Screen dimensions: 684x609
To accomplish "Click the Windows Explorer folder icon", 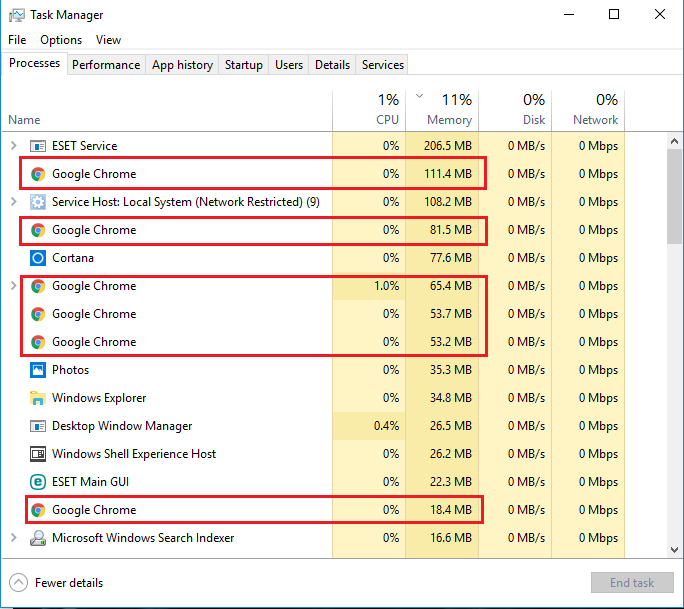I will tap(38, 398).
